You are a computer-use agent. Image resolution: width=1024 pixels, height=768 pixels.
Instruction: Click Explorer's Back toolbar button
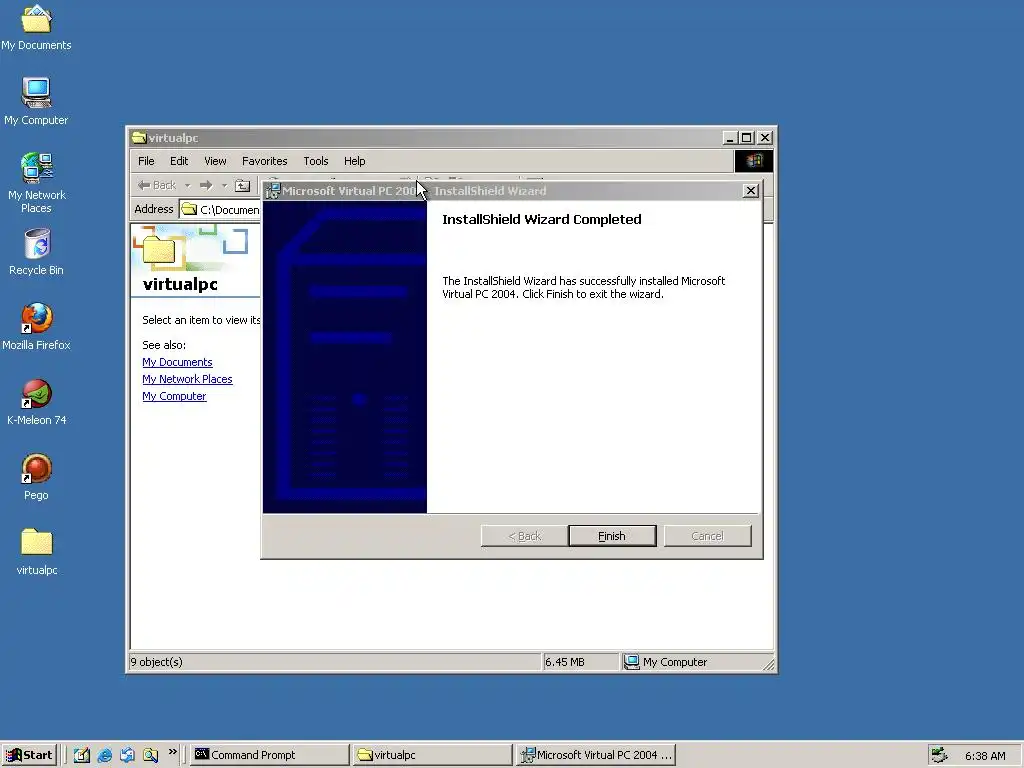[x=157, y=185]
